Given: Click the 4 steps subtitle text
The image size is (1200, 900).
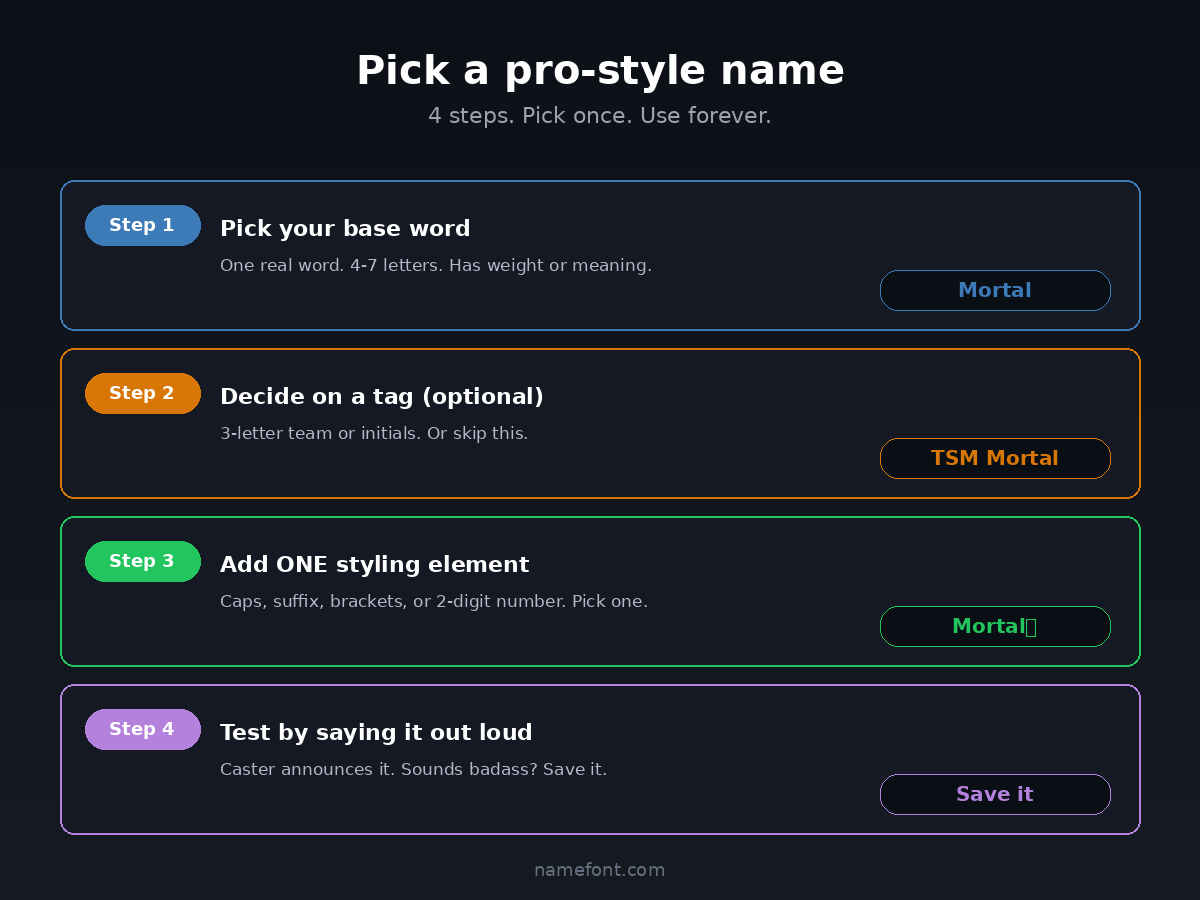Looking at the screenshot, I should pyautogui.click(x=600, y=116).
